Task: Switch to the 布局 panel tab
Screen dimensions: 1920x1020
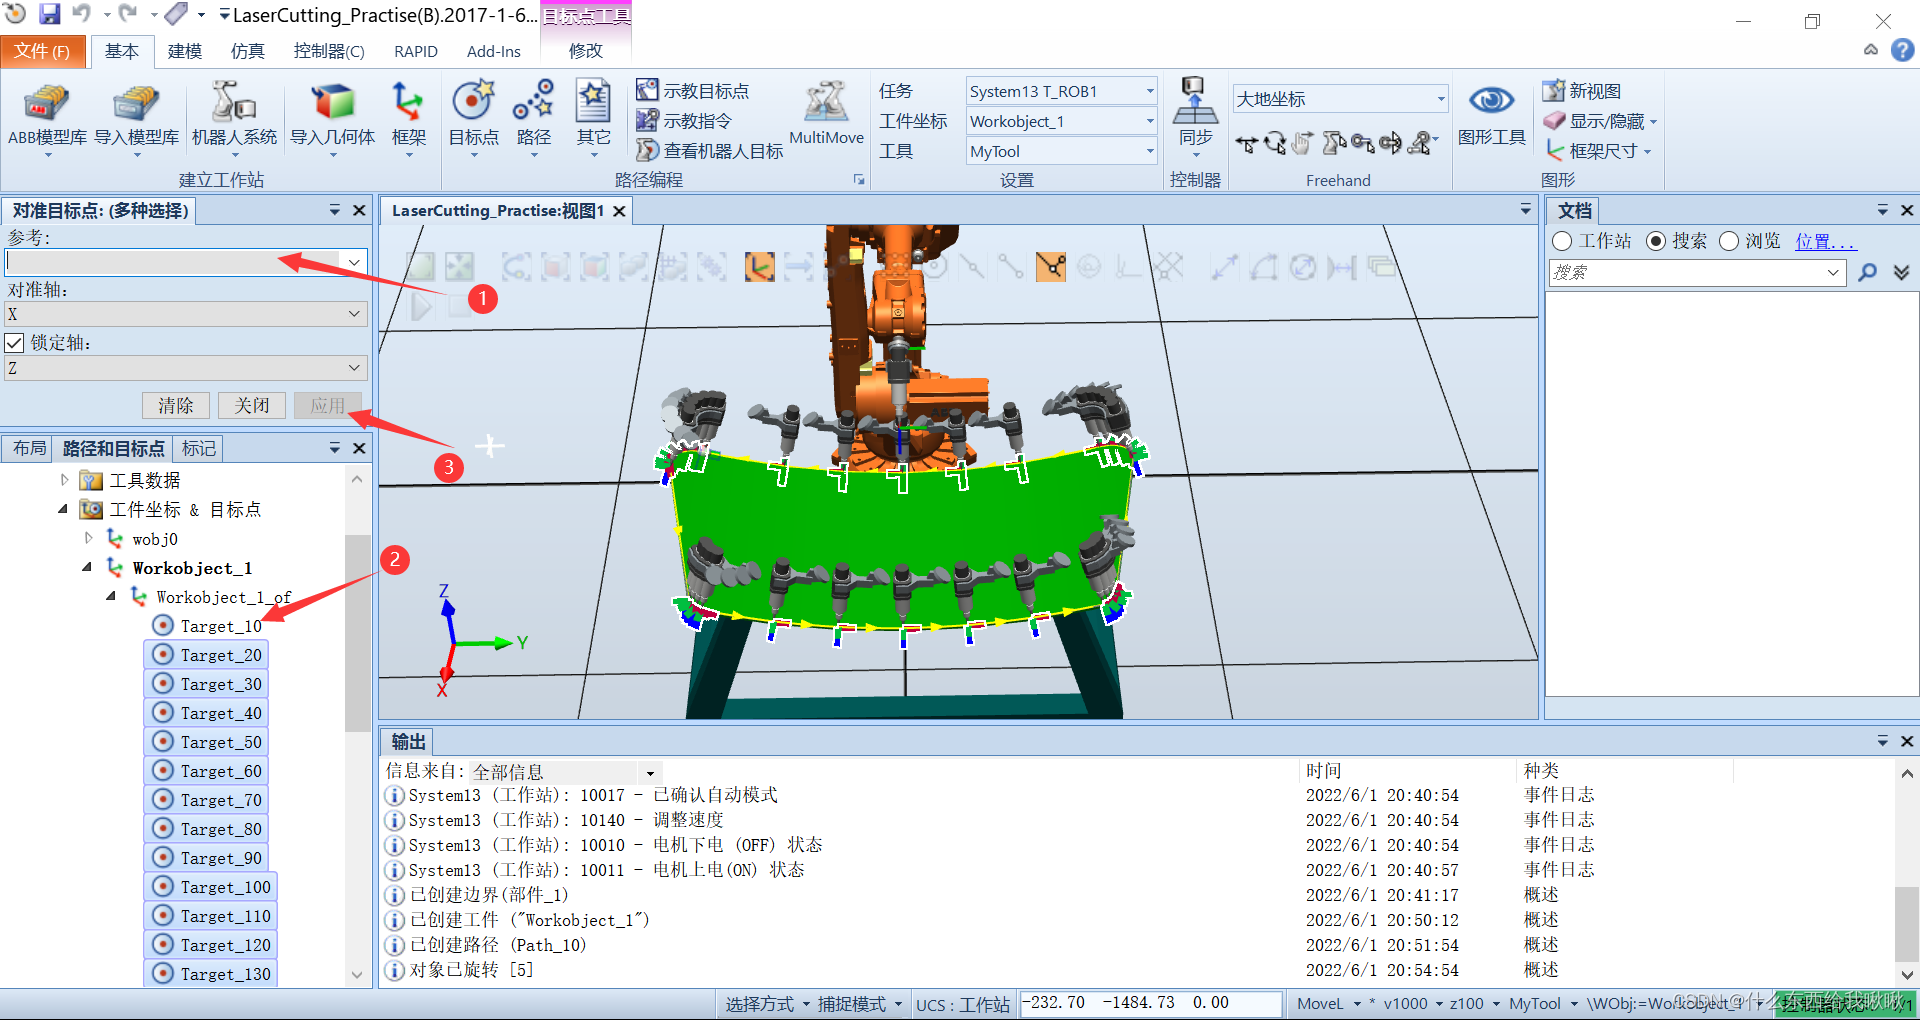Action: 29,448
